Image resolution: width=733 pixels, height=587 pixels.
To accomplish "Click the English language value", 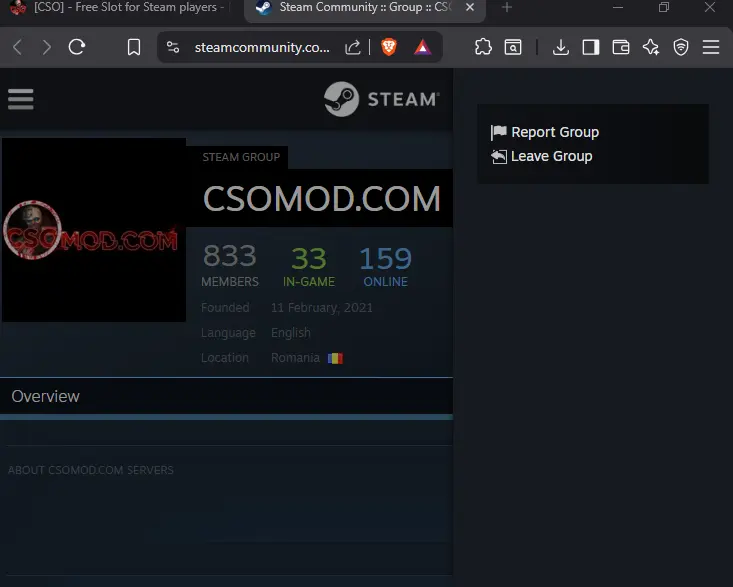I will point(290,333).
